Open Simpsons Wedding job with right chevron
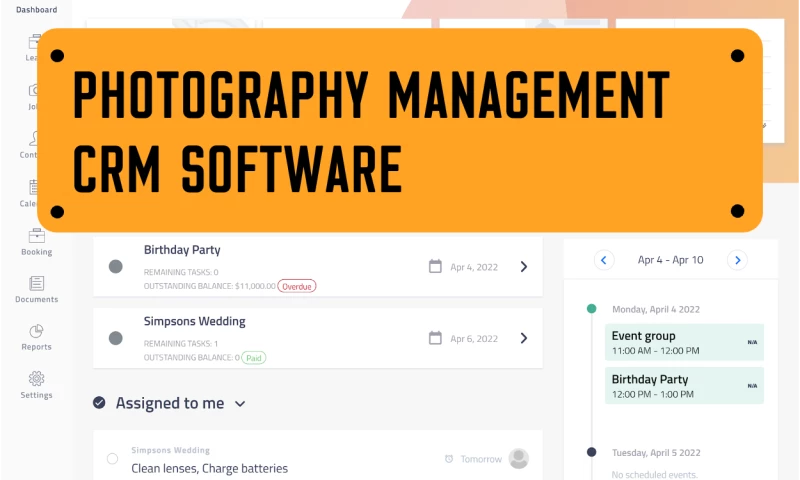 pos(524,338)
